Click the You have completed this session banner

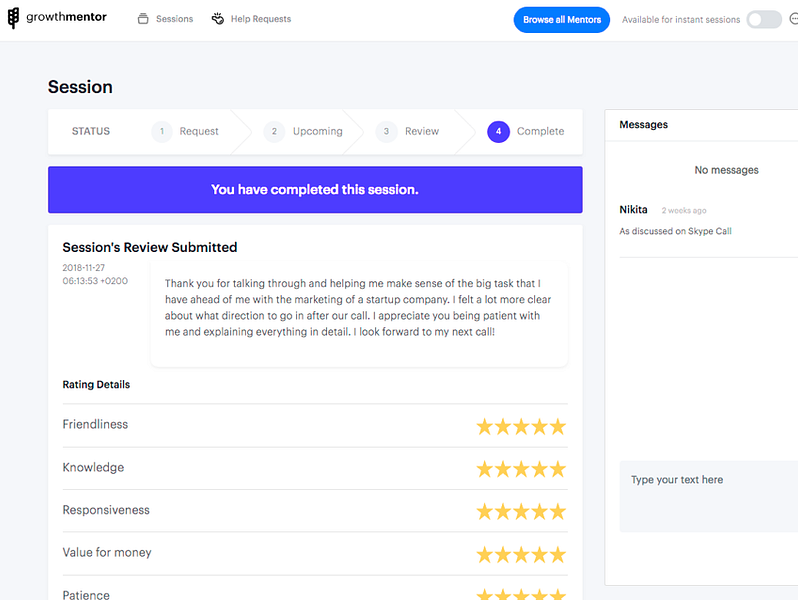pyautogui.click(x=315, y=190)
